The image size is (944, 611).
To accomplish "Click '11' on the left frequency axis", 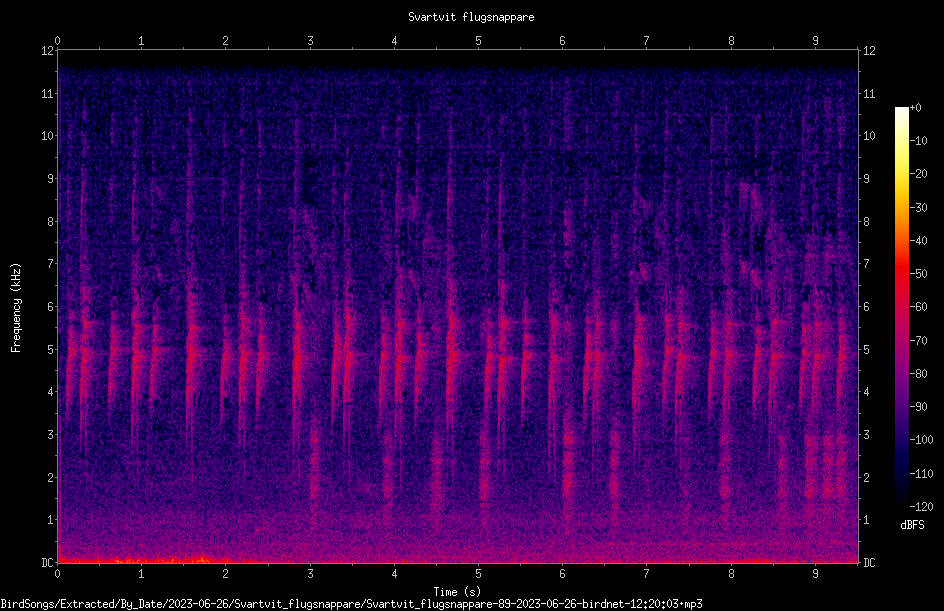I will click(47, 94).
